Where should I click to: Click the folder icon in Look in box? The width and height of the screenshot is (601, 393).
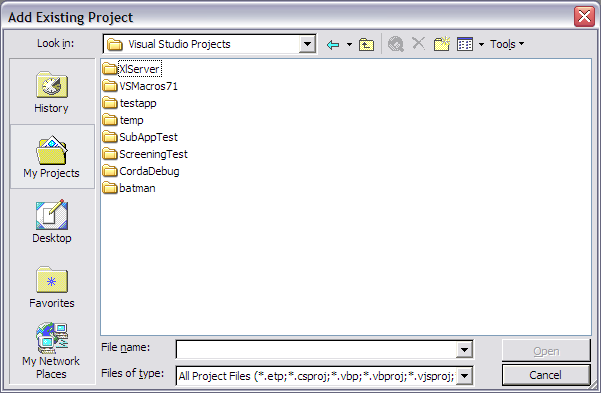coord(115,44)
